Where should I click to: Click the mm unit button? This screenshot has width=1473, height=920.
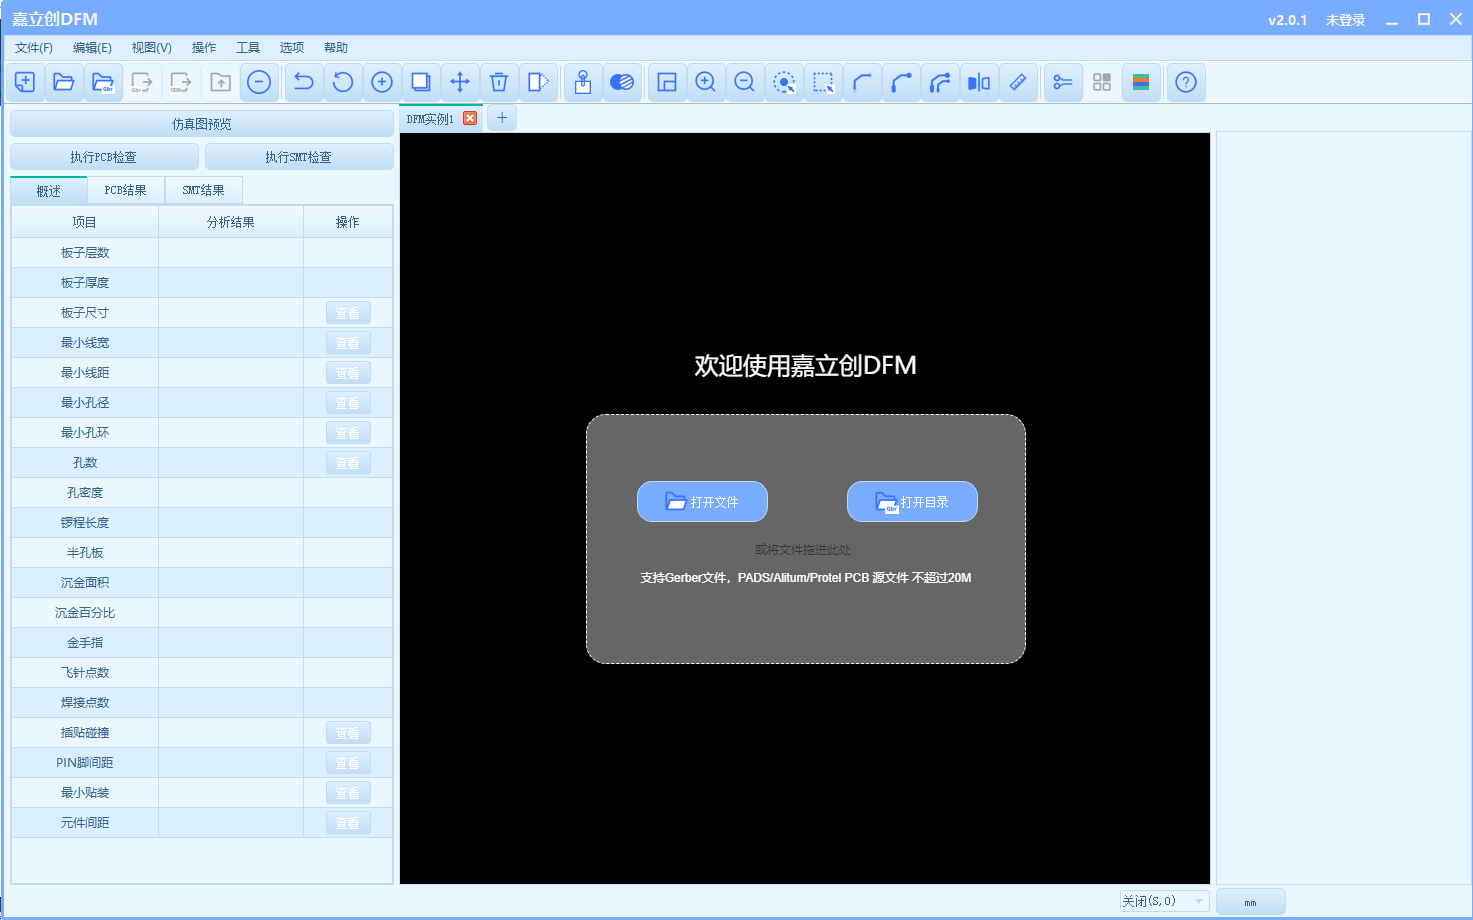pos(1250,902)
